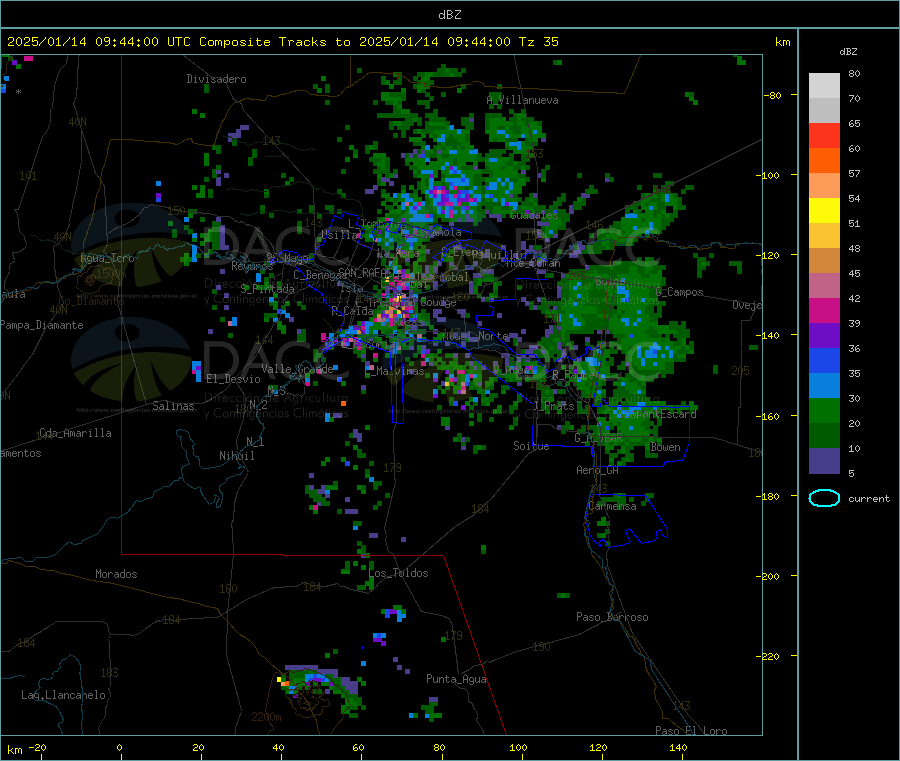Click the Punta_Agua place label
The image size is (900, 761).
click(x=456, y=679)
